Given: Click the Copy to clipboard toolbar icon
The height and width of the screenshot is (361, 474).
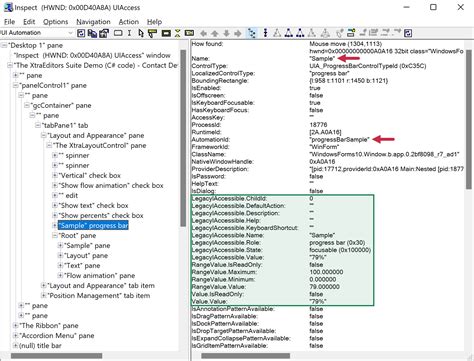Looking at the screenshot, I should coord(92,33).
